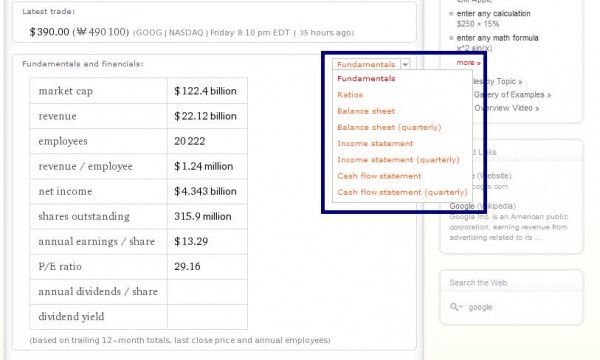Open the examples by Topic link
The width and height of the screenshot is (600, 360).
point(498,81)
